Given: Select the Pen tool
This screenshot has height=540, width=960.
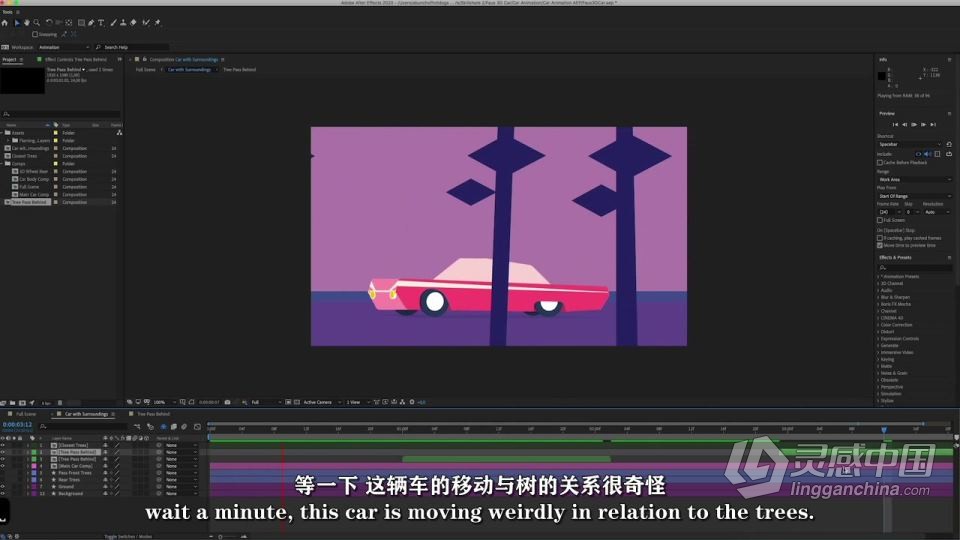Looking at the screenshot, I should click(91, 23).
